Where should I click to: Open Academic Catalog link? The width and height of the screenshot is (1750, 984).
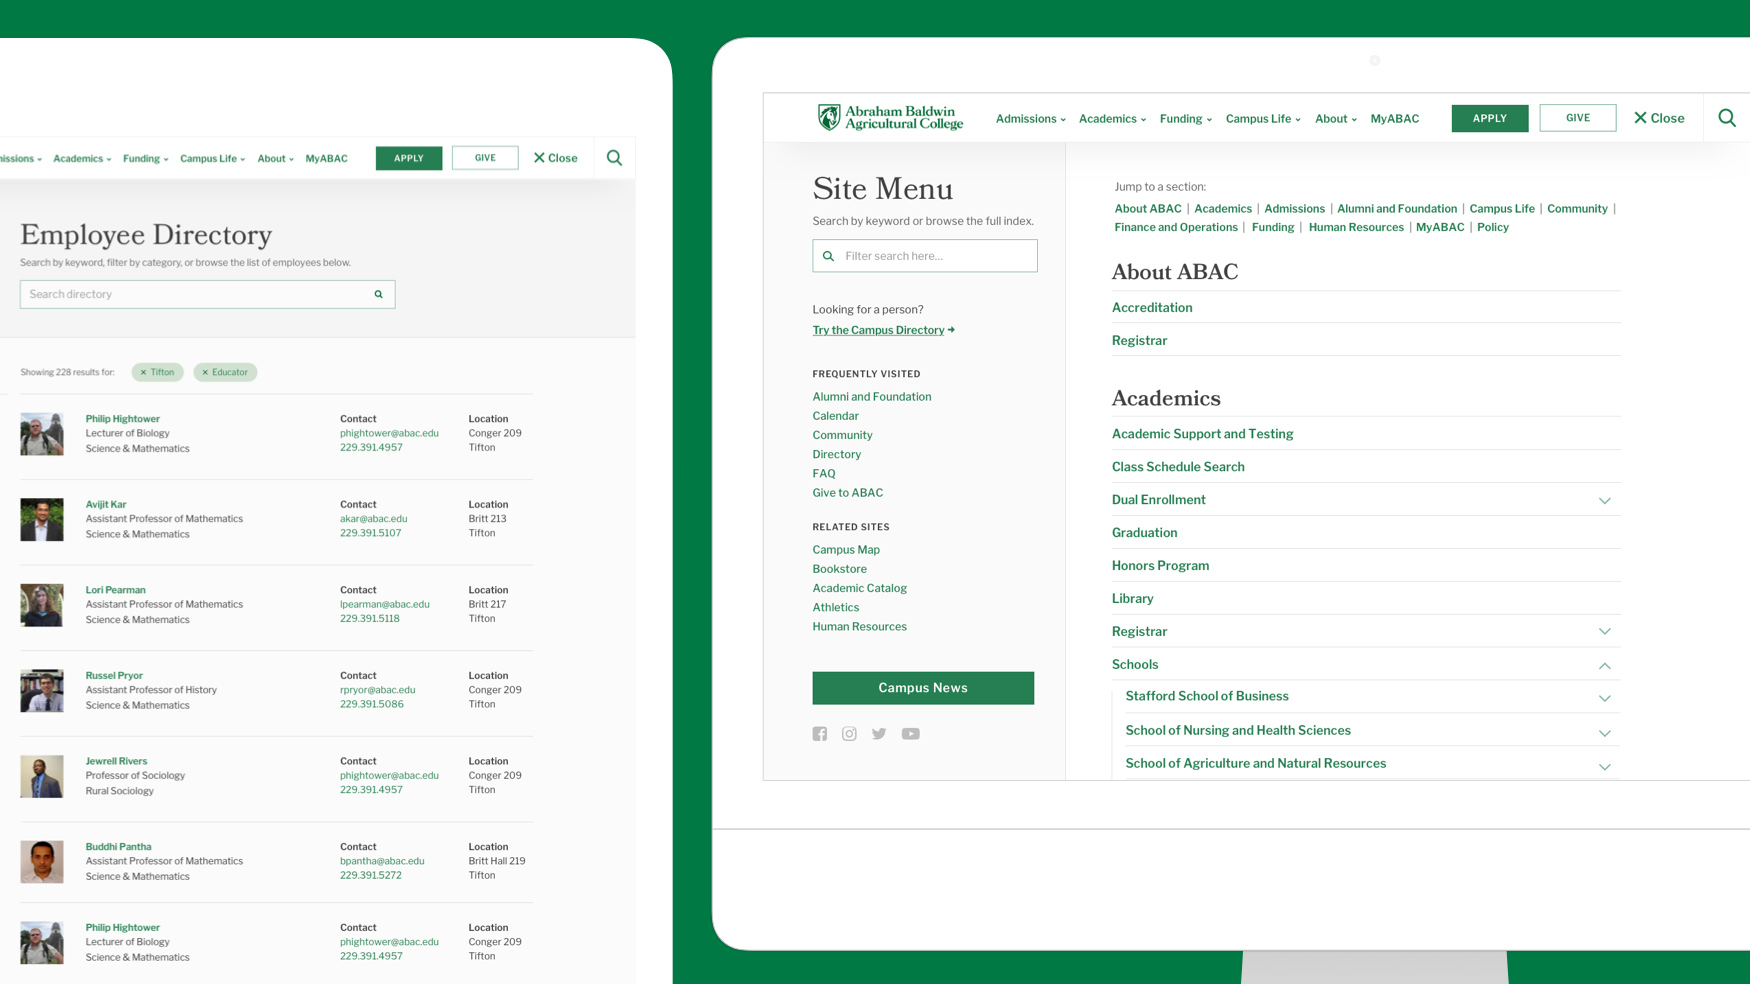859,588
